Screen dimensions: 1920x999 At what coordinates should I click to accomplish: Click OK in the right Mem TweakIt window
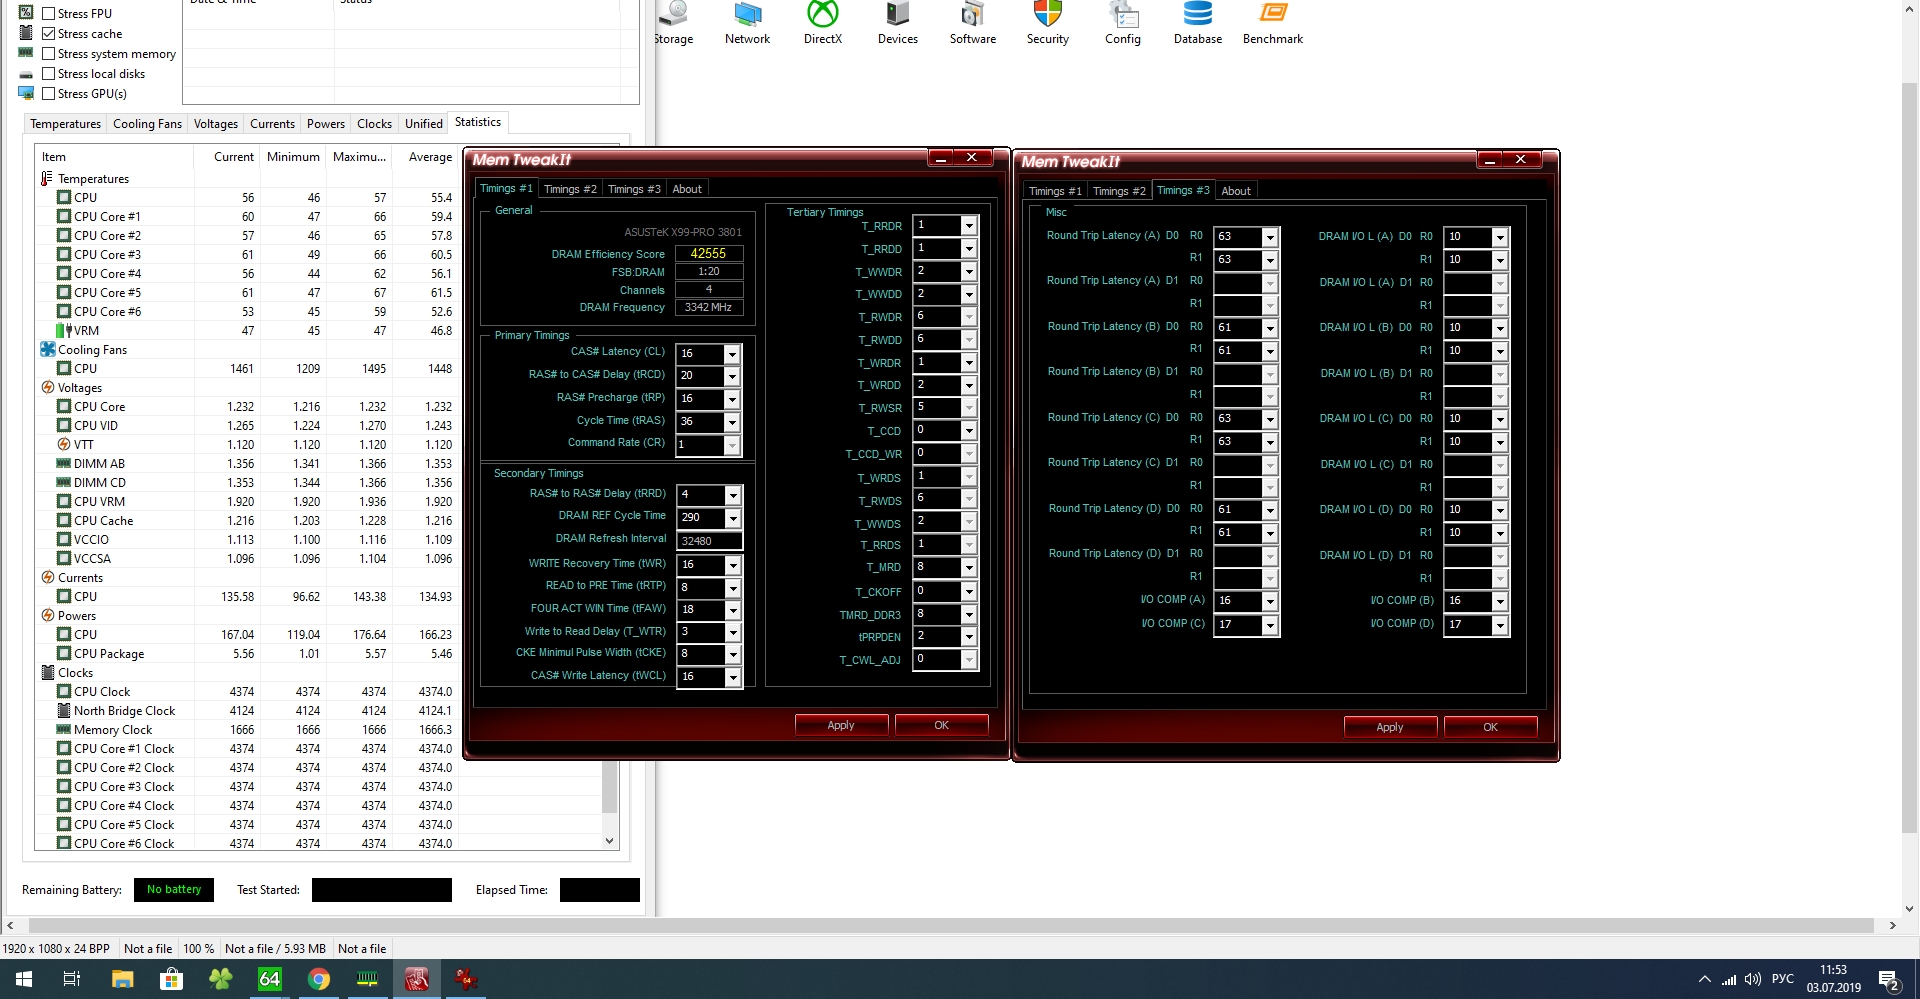[1490, 727]
